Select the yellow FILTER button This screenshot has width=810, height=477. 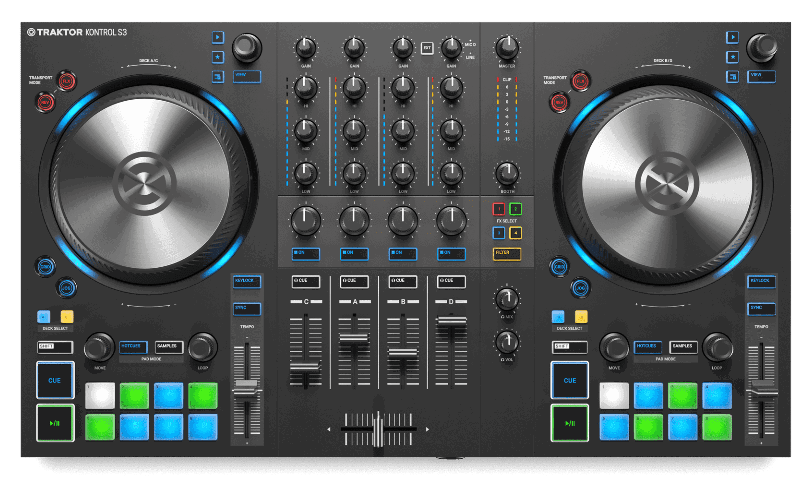507,254
